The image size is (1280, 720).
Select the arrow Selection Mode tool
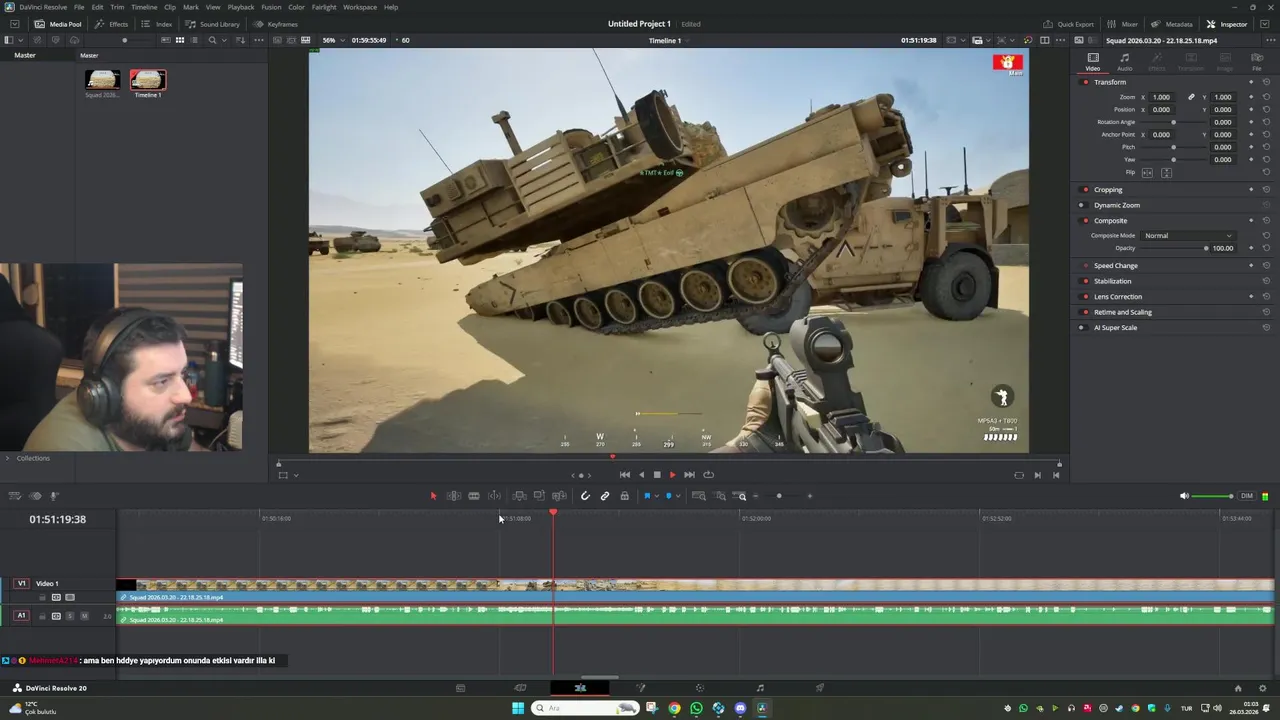click(x=433, y=496)
